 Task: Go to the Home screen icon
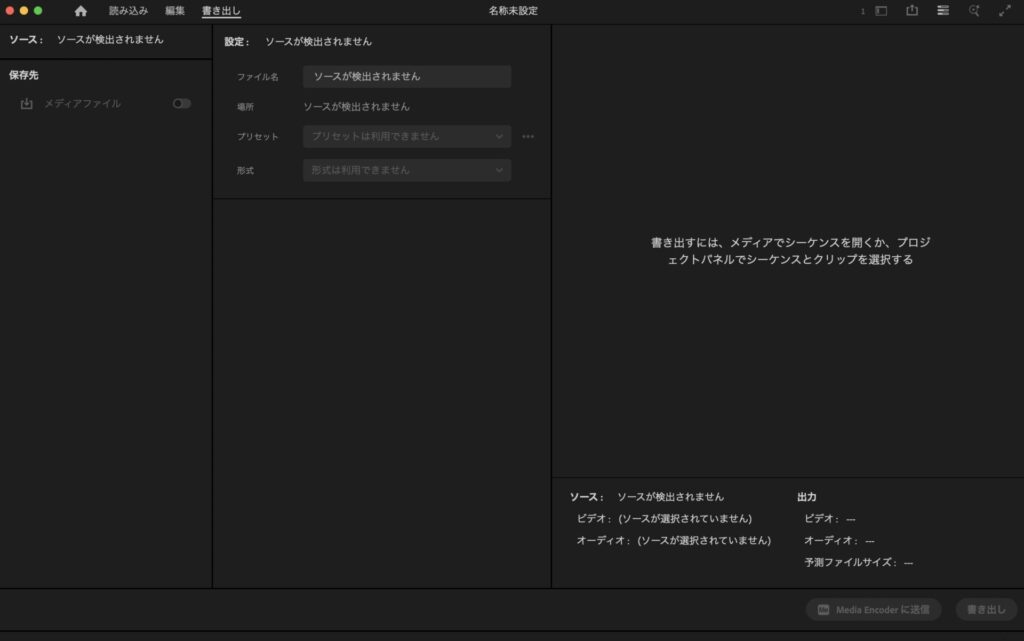point(81,11)
